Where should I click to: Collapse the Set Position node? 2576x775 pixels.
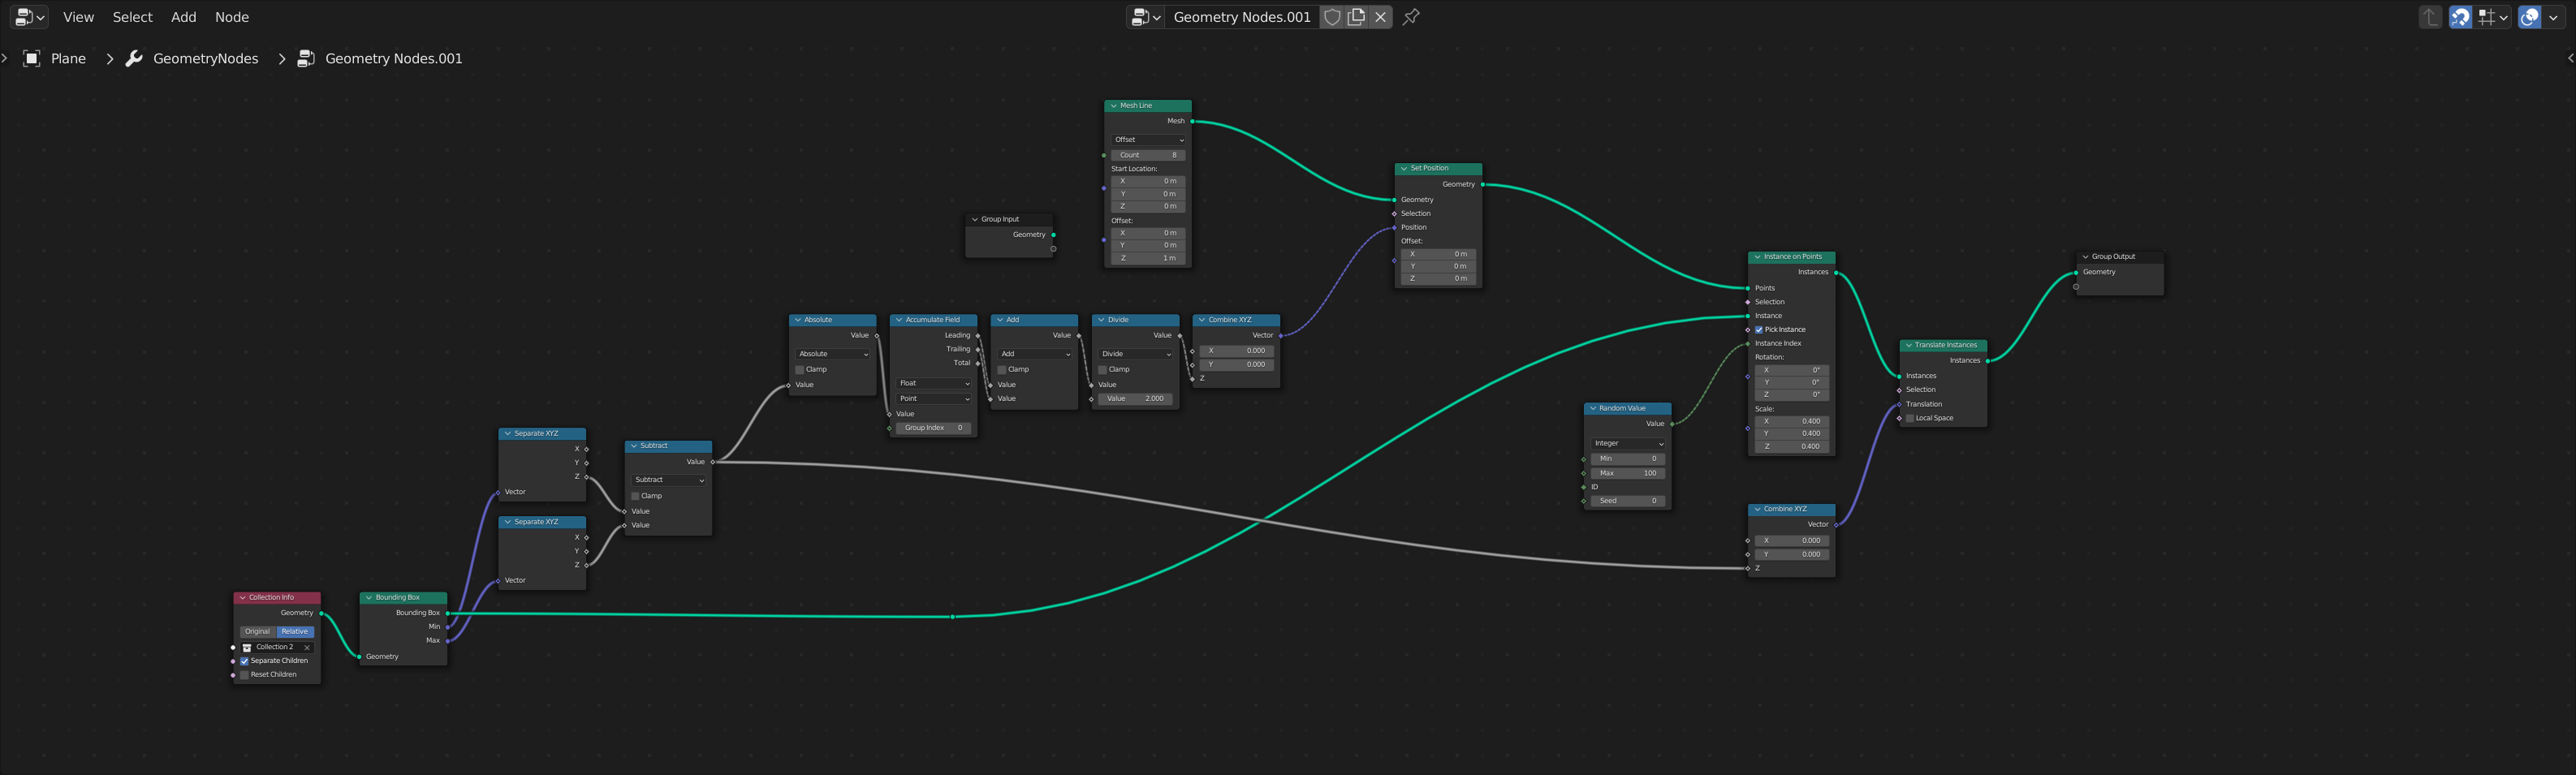coord(1404,168)
